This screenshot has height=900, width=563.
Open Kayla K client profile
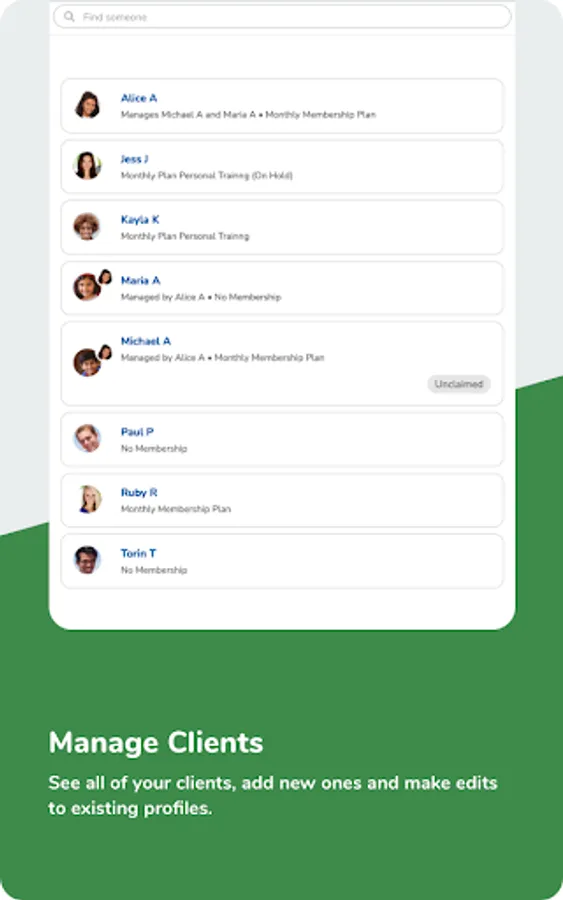[282, 227]
